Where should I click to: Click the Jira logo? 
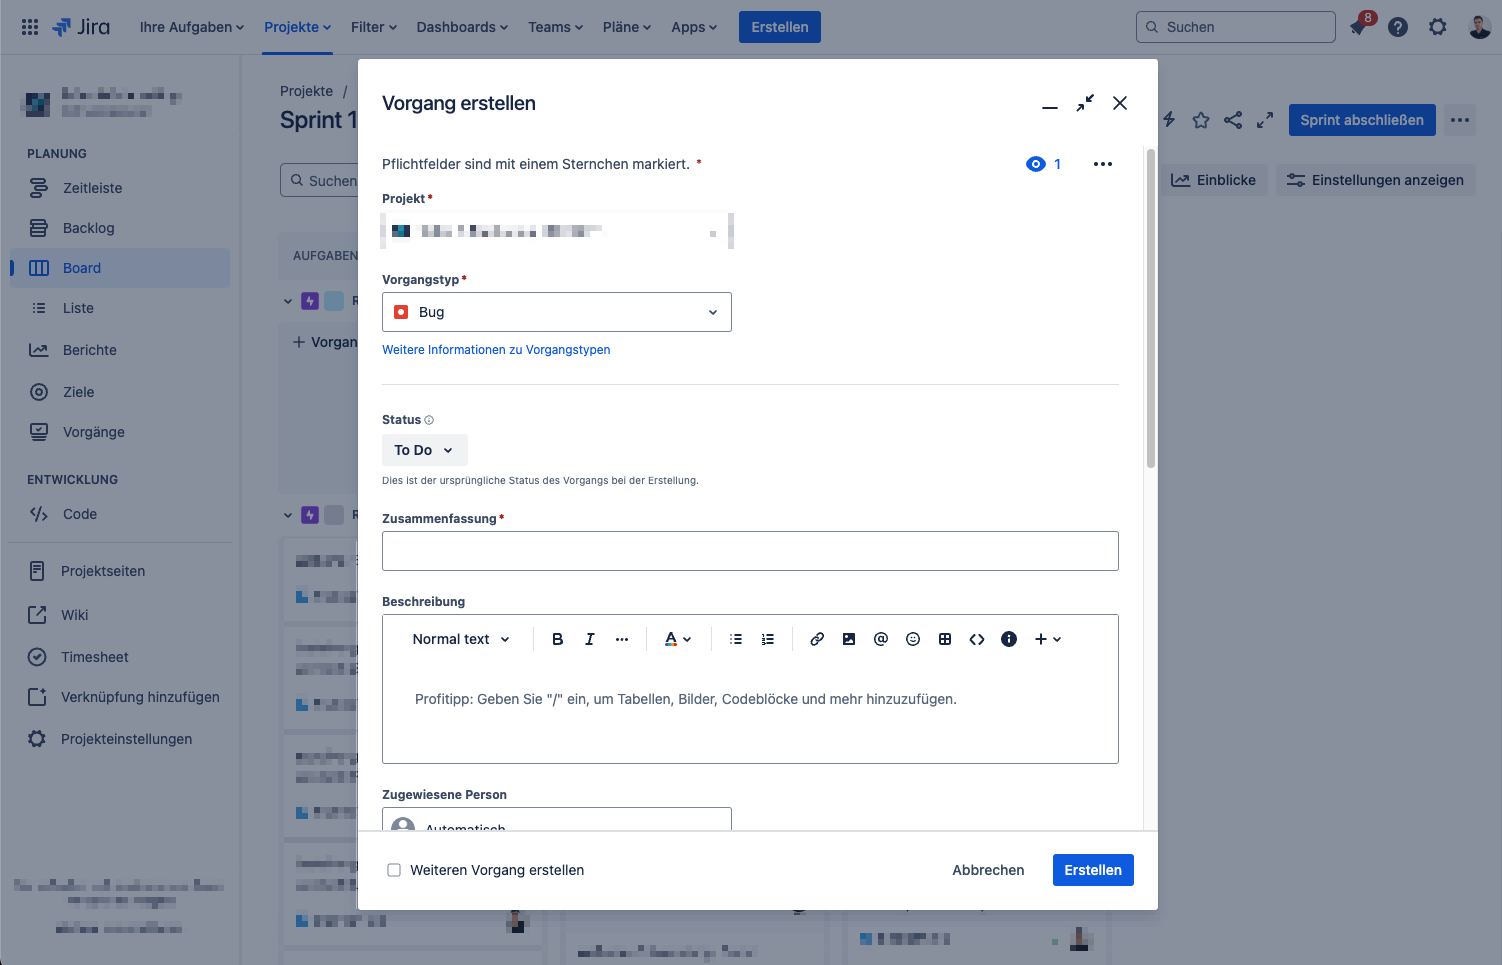pos(81,27)
